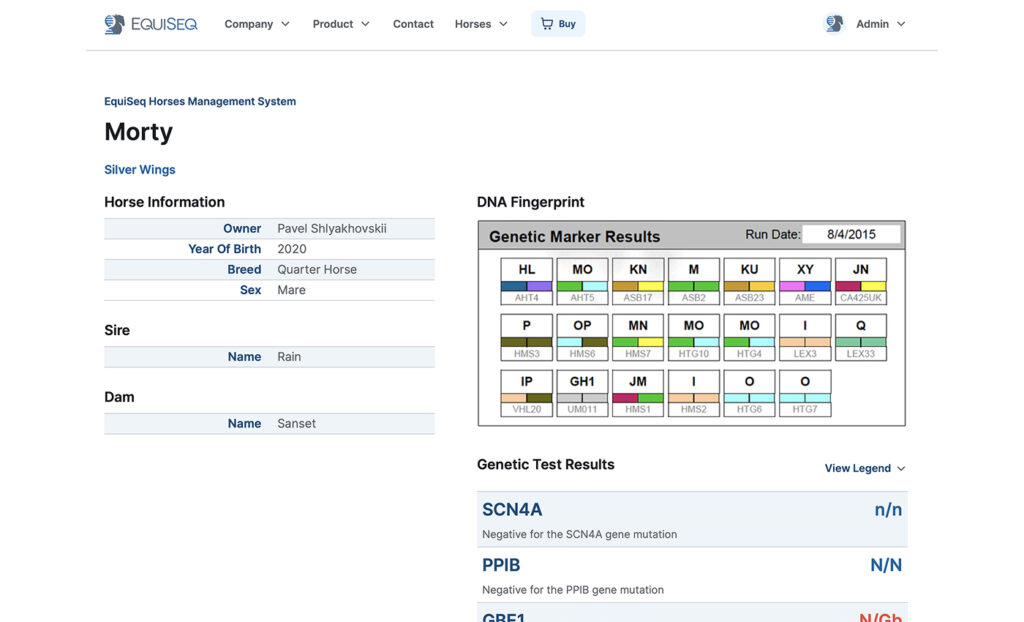The image size is (1024, 622).
Task: Click the DNA Fingerprint heading
Action: 530,203
